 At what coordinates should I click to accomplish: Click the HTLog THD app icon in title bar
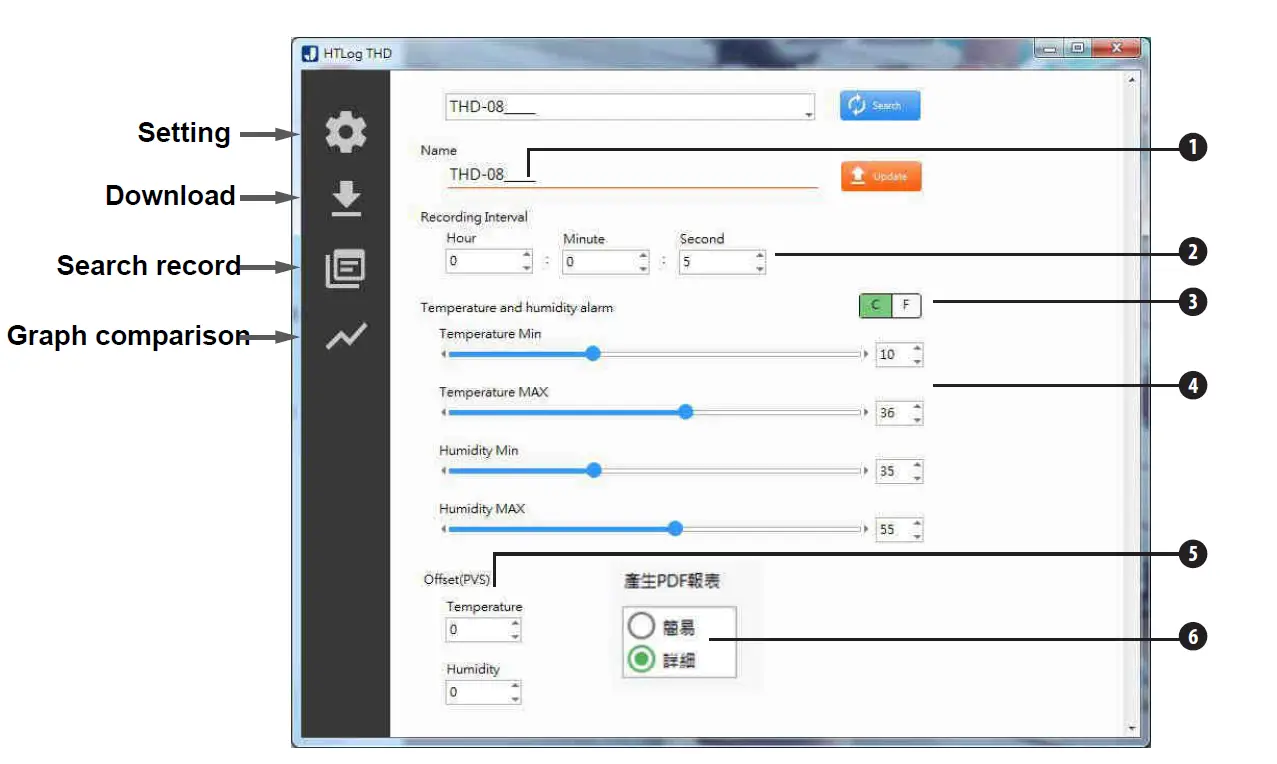[311, 53]
